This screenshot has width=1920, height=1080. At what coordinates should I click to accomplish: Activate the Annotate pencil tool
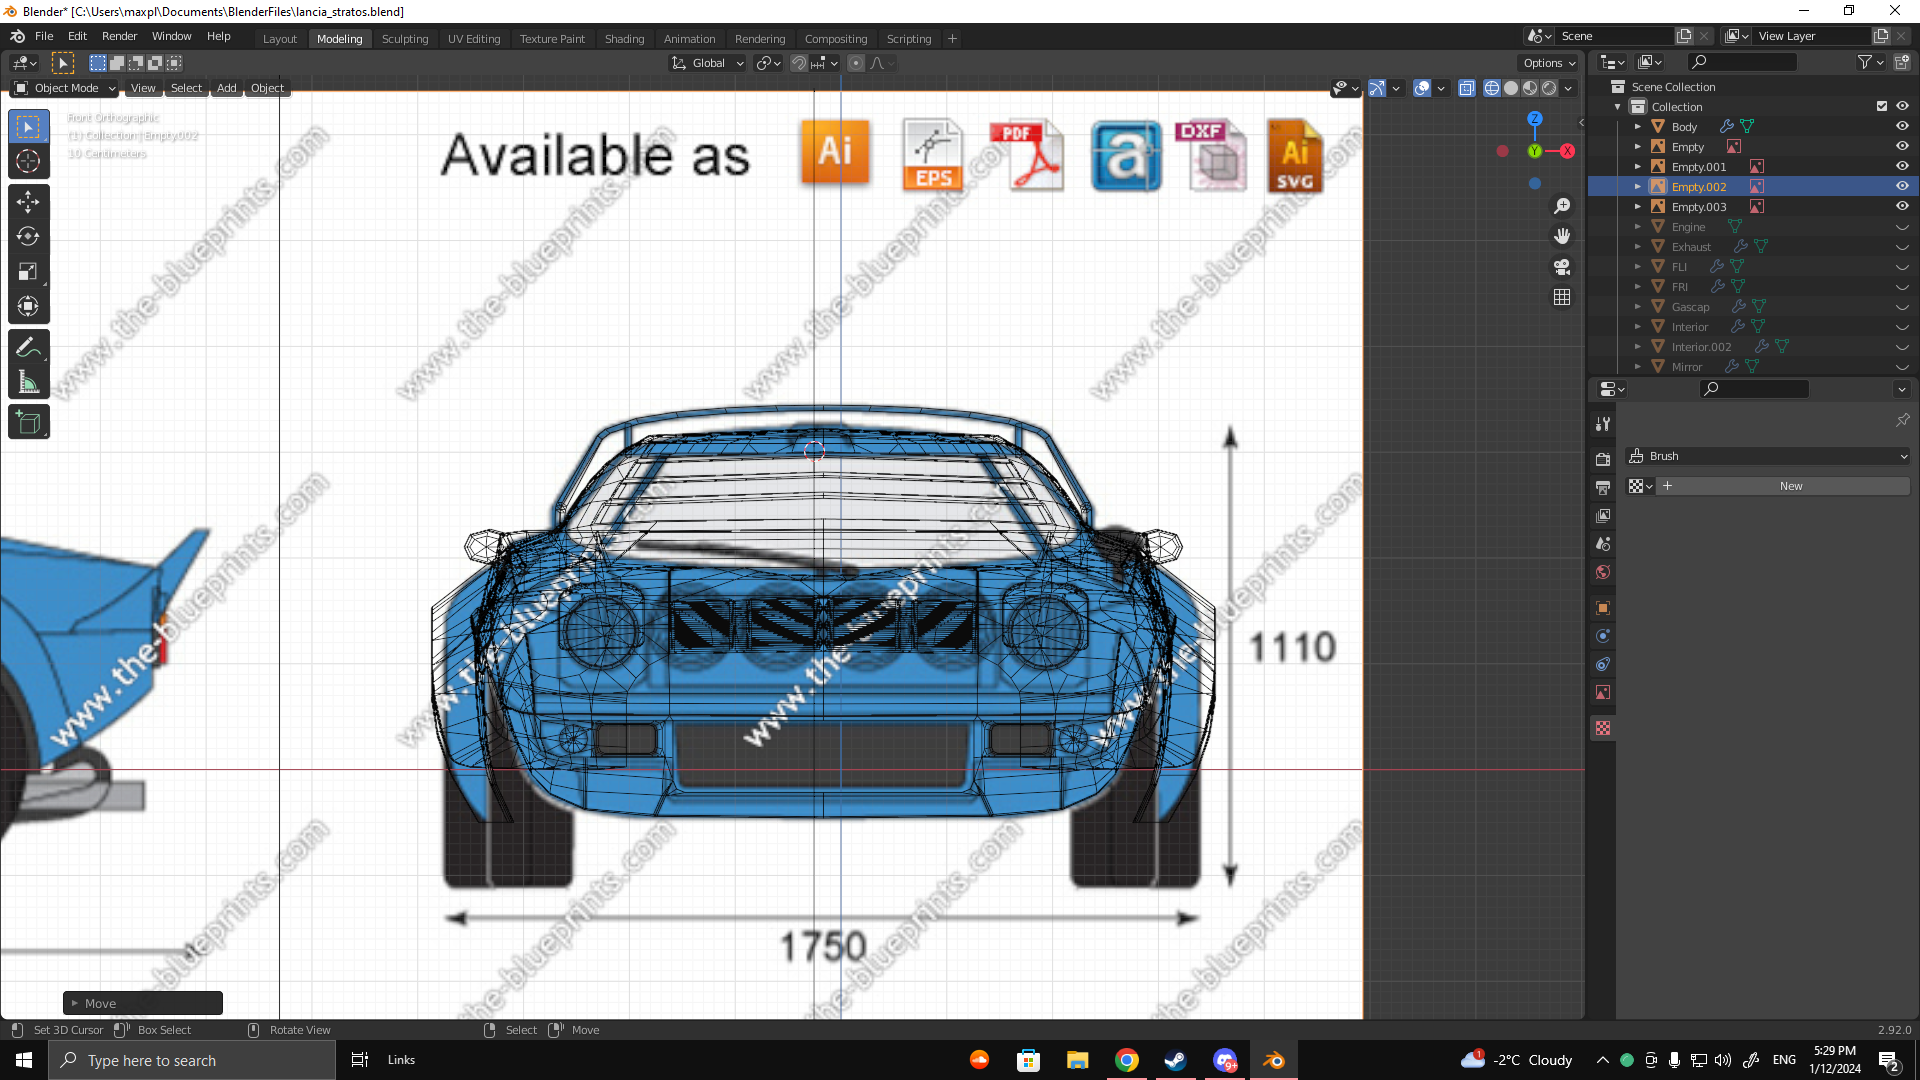(28, 347)
